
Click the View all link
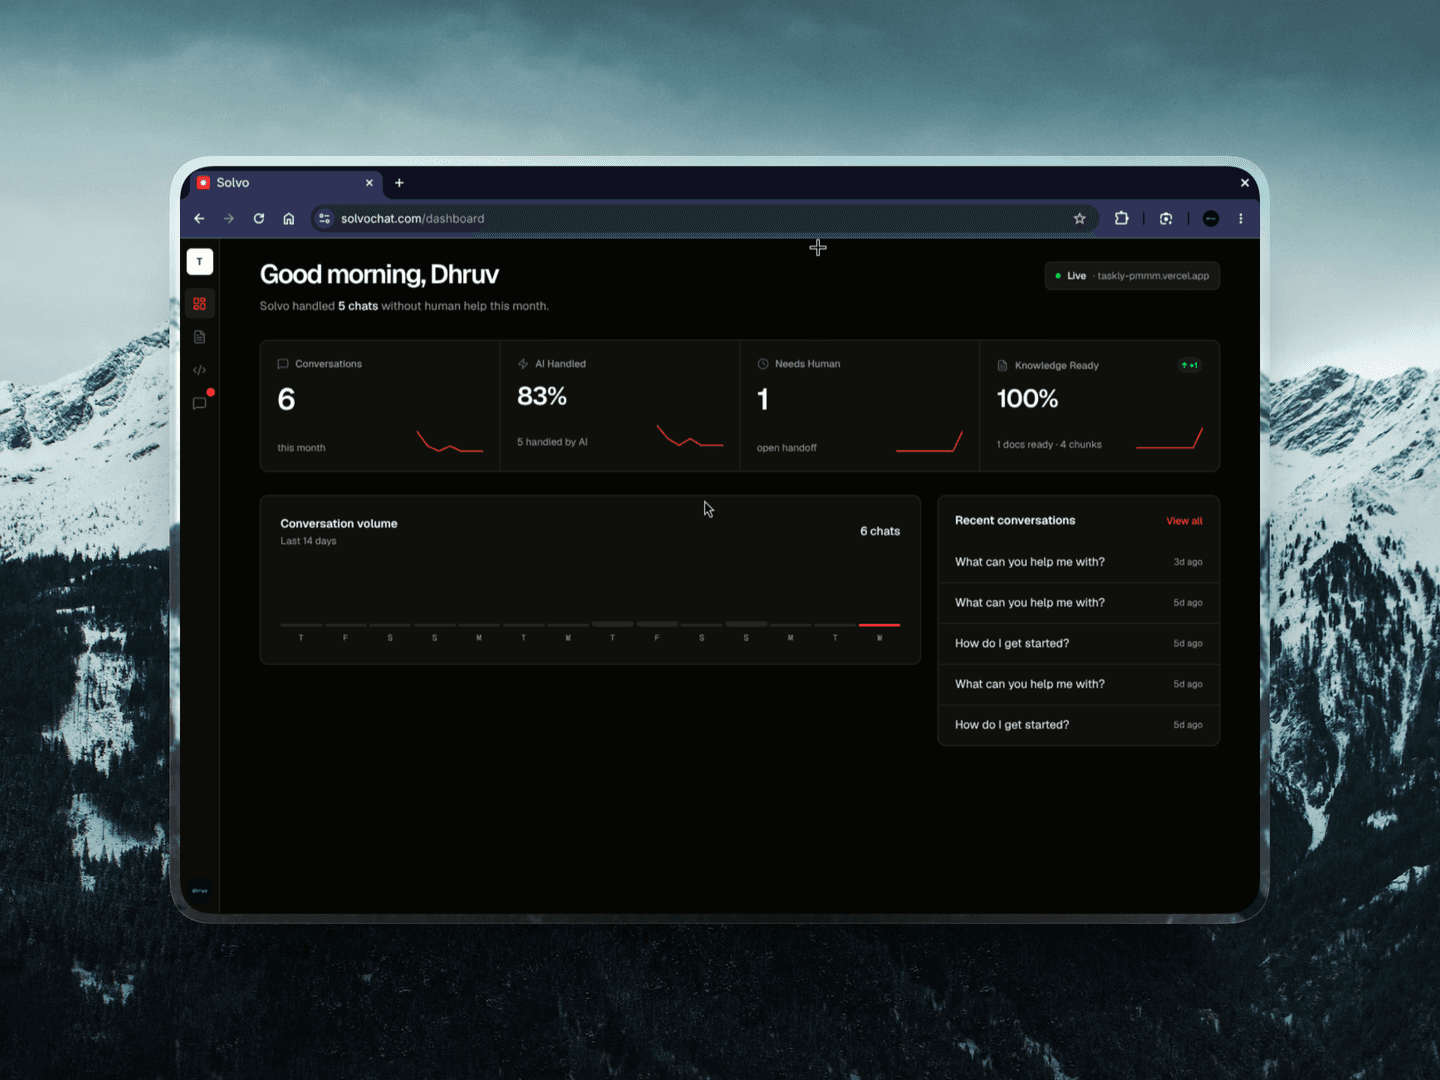pyautogui.click(x=1184, y=521)
